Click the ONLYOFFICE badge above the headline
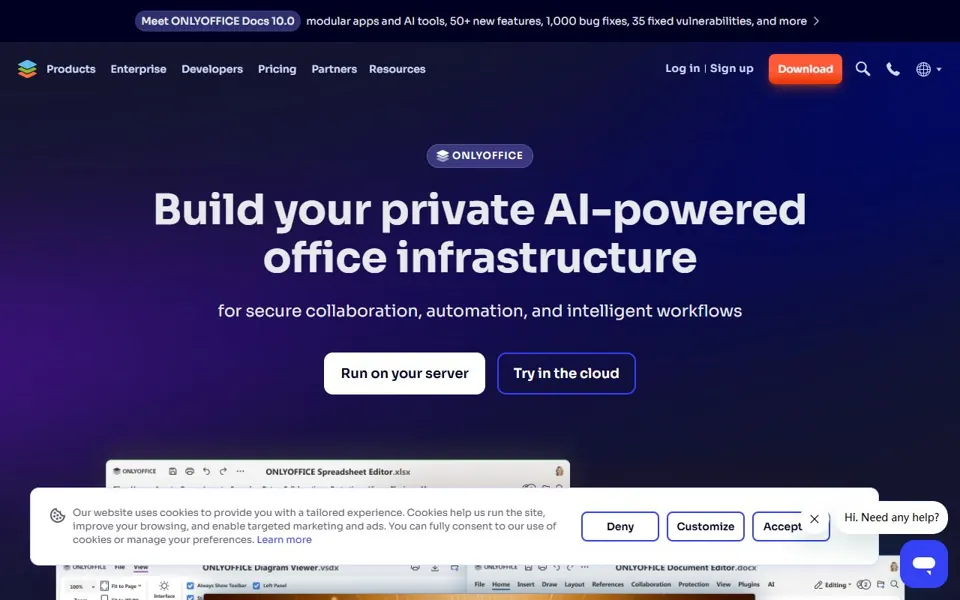This screenshot has width=960, height=600. (479, 156)
